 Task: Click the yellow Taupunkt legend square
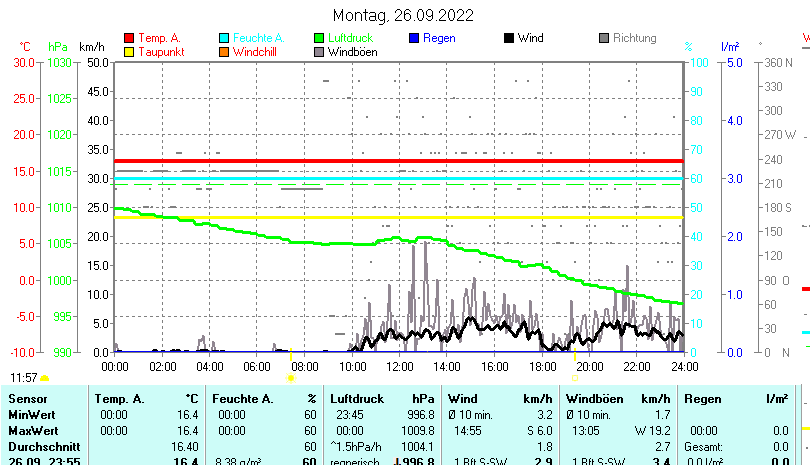128,51
